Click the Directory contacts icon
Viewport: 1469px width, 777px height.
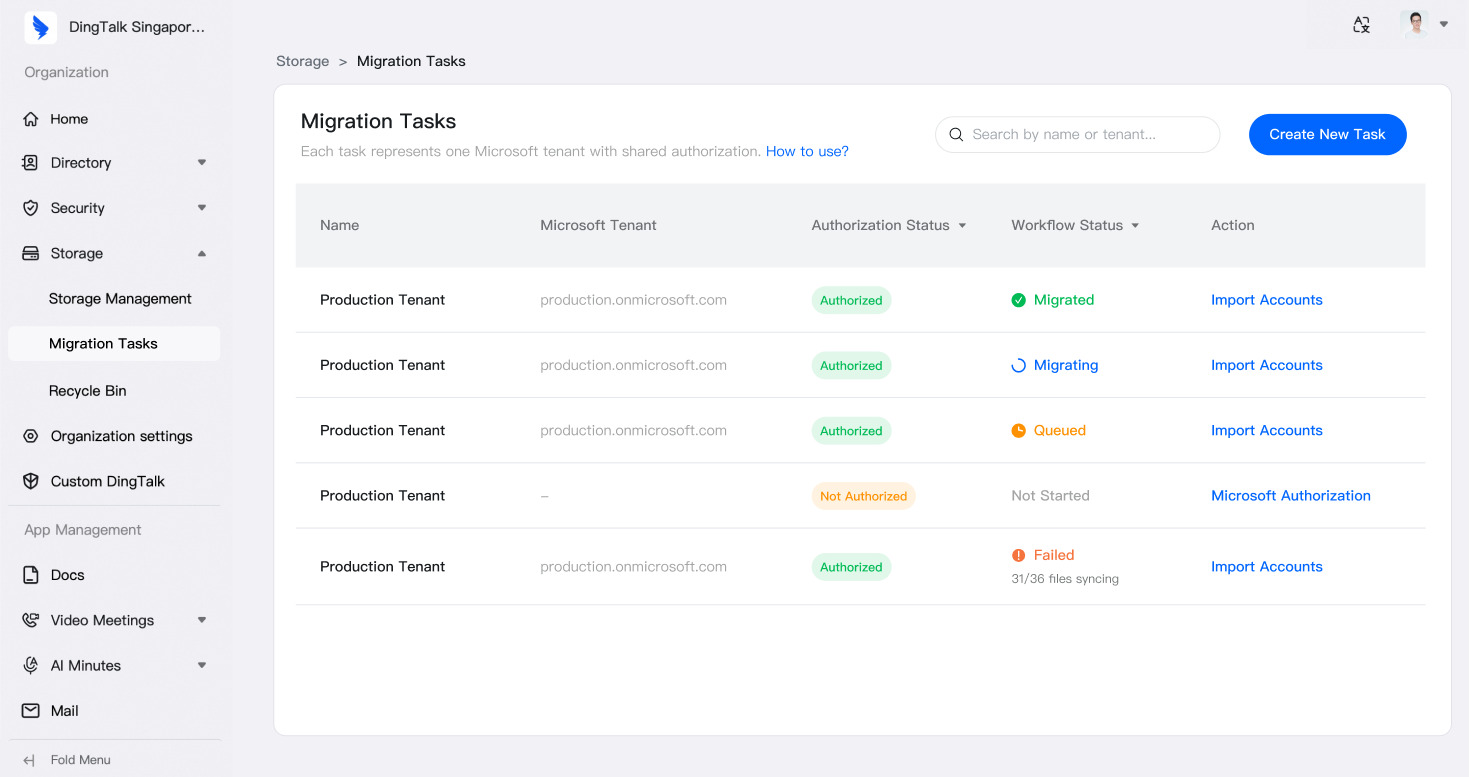[31, 163]
